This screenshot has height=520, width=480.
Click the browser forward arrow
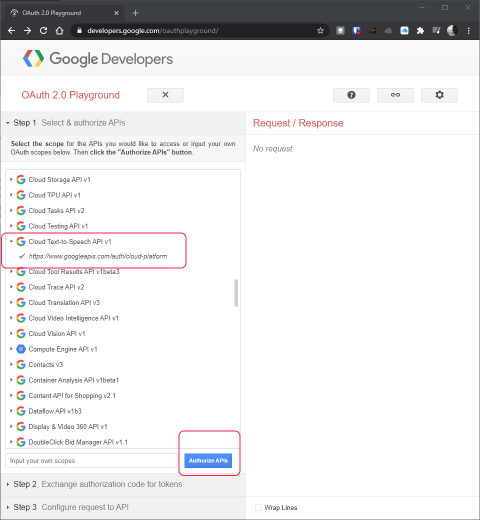27,31
